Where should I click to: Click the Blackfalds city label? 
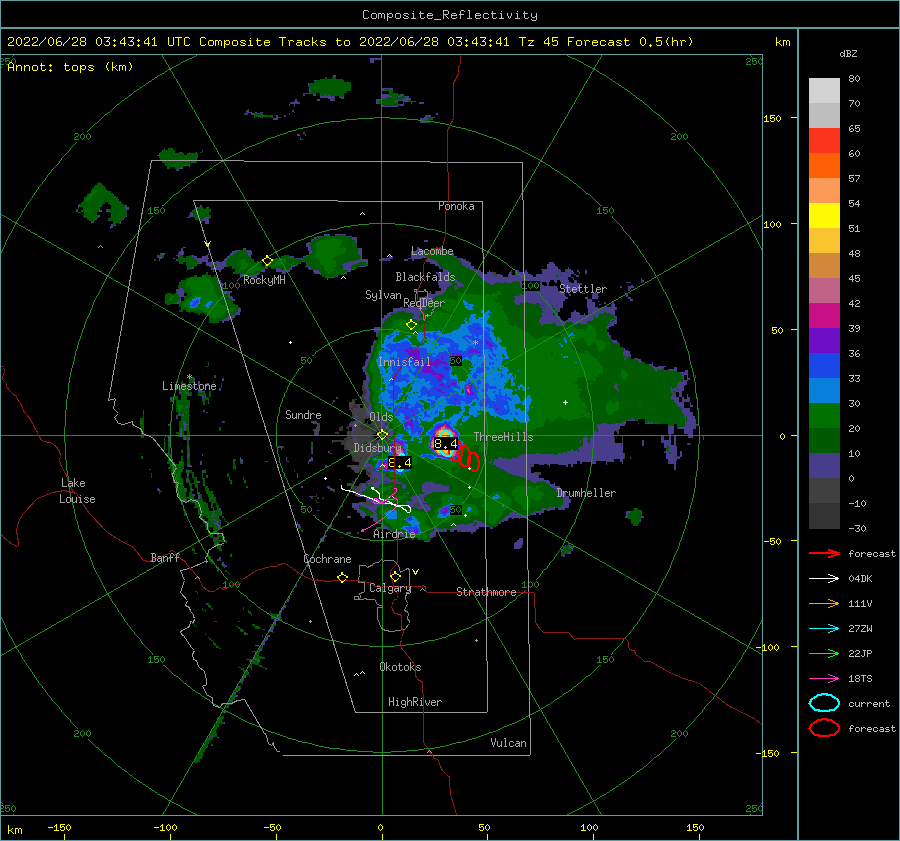tap(425, 277)
